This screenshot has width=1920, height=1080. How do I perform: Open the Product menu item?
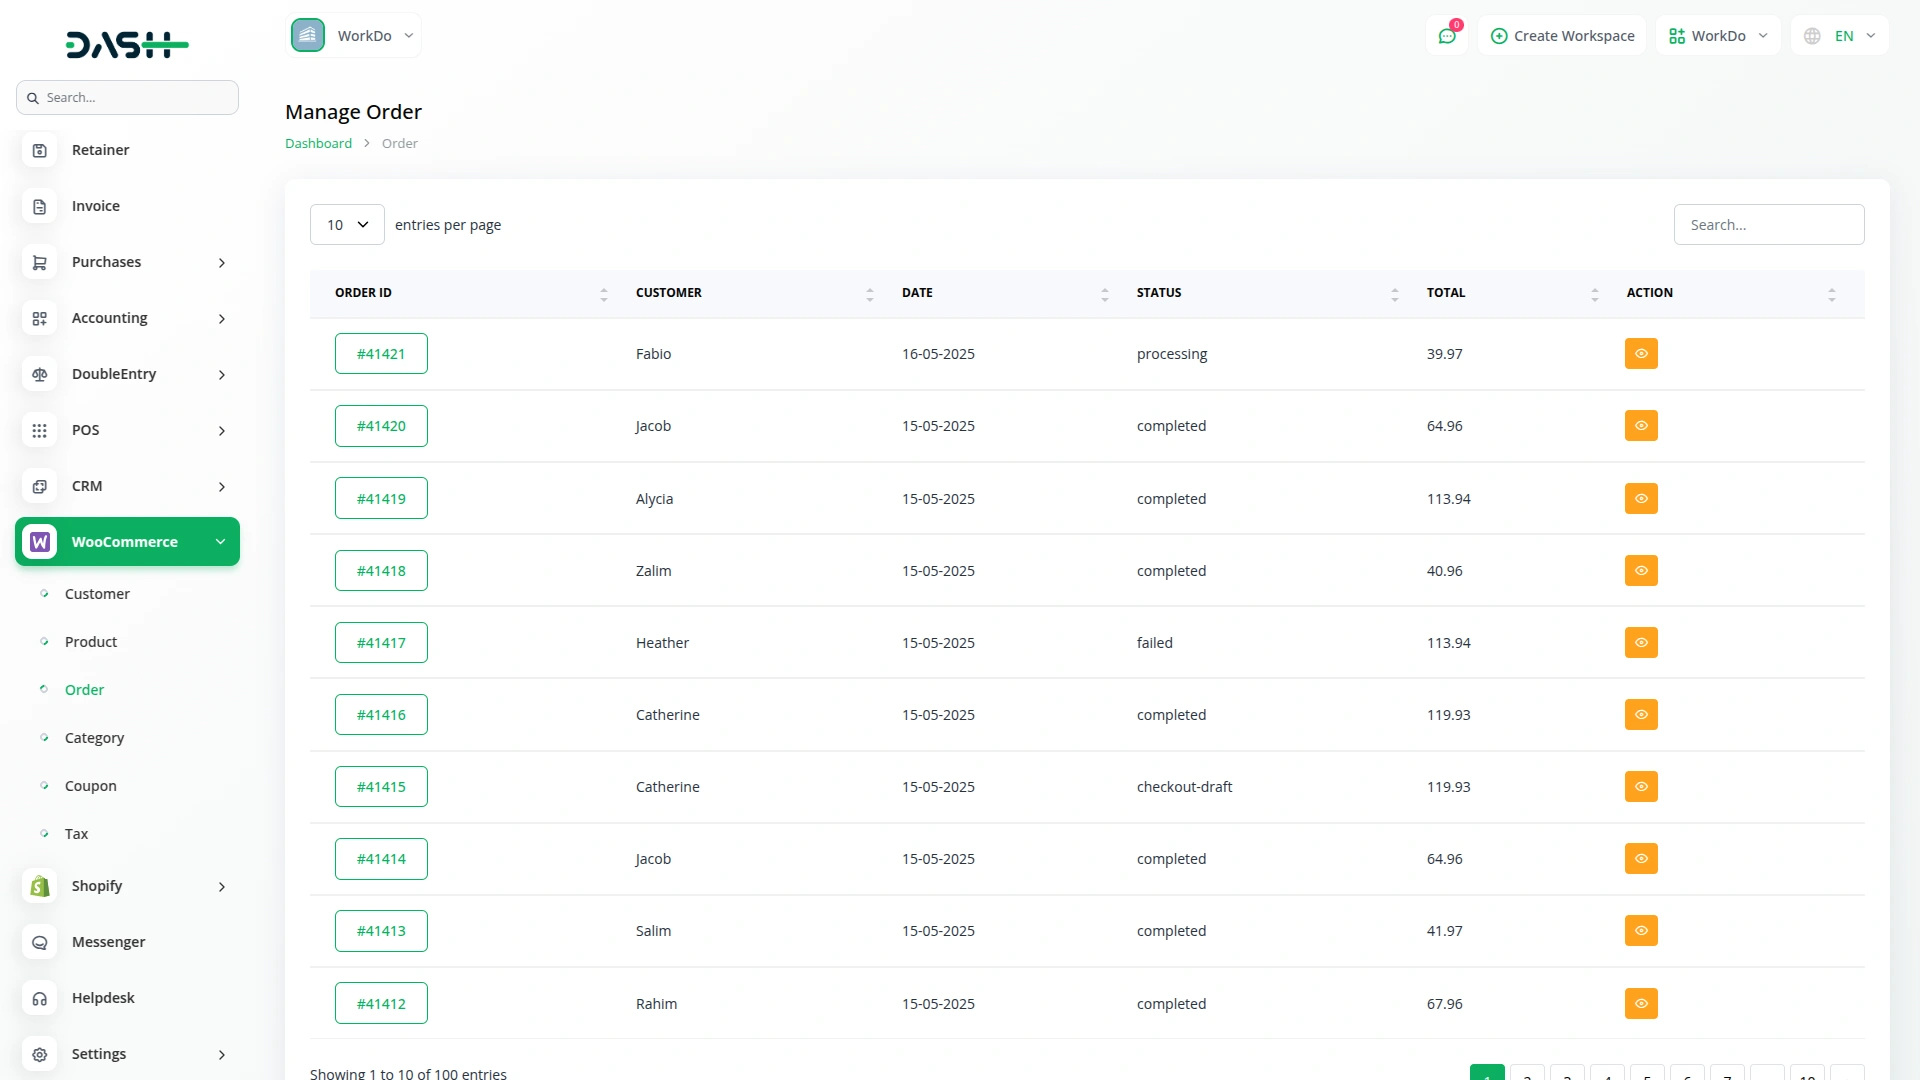click(x=90, y=641)
